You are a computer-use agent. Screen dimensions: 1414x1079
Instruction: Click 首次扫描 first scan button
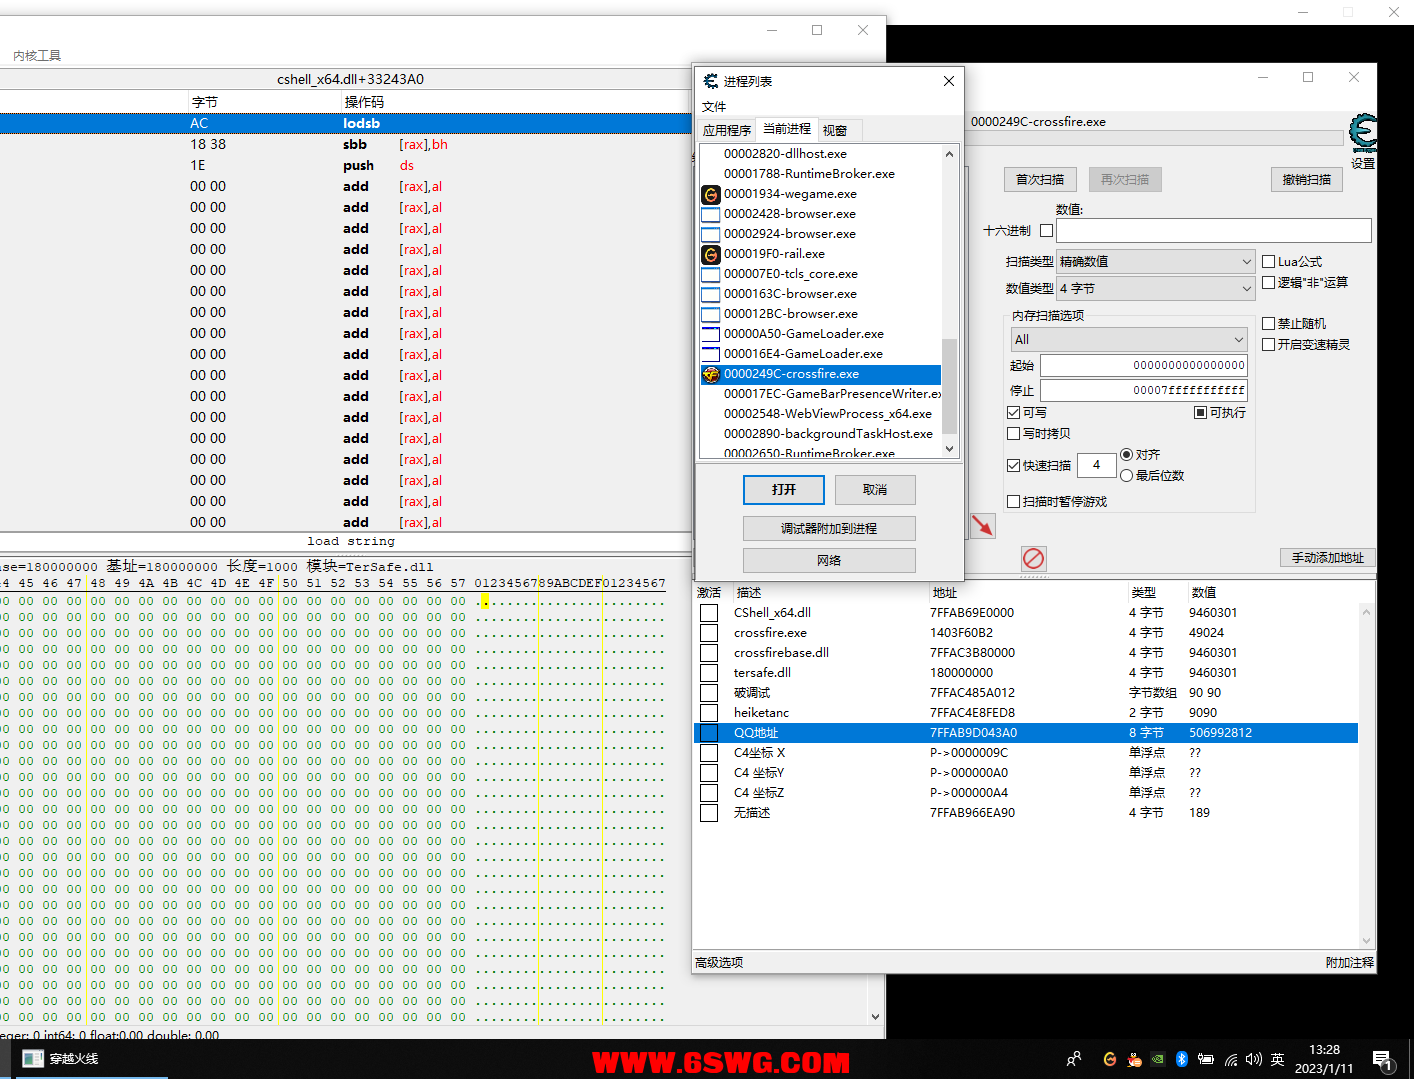pos(1040,180)
